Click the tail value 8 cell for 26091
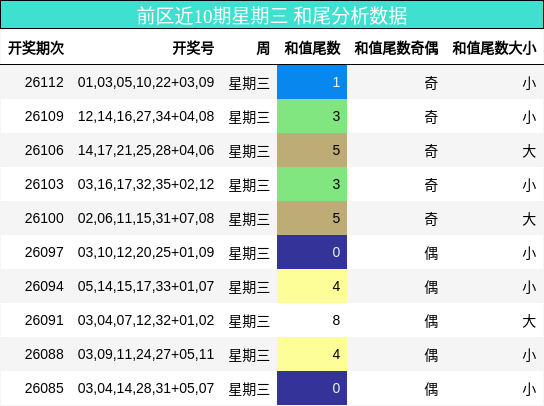Screen dimensions: 544x406 tap(312, 320)
